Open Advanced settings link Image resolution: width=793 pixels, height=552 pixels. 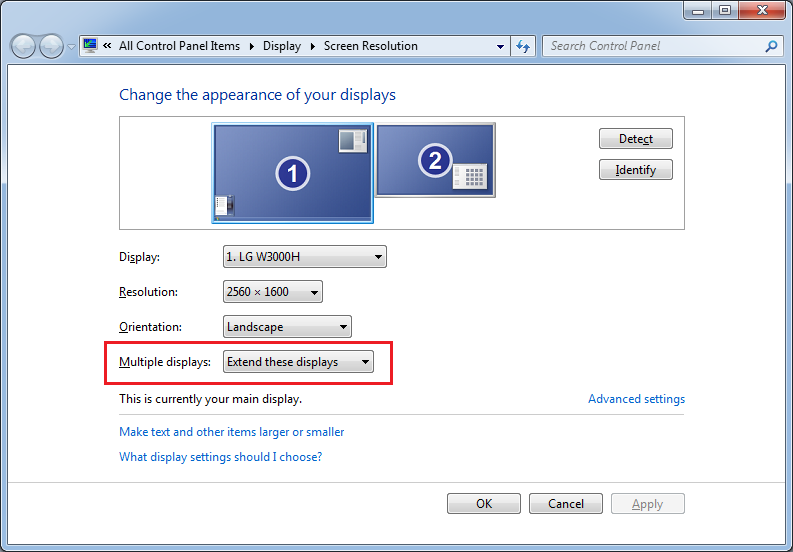coord(636,399)
